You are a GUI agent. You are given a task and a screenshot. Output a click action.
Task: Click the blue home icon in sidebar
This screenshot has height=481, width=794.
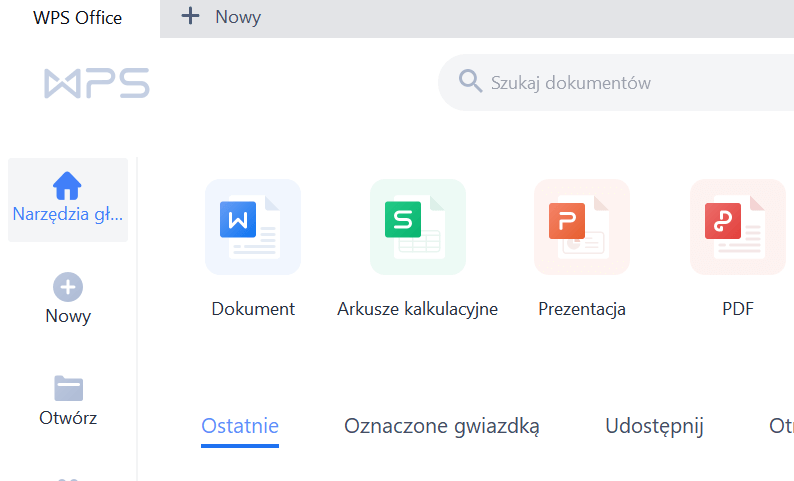(x=67, y=185)
